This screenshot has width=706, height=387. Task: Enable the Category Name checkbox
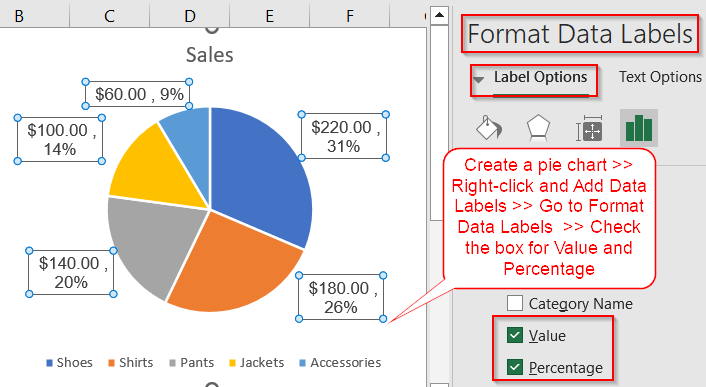[515, 303]
